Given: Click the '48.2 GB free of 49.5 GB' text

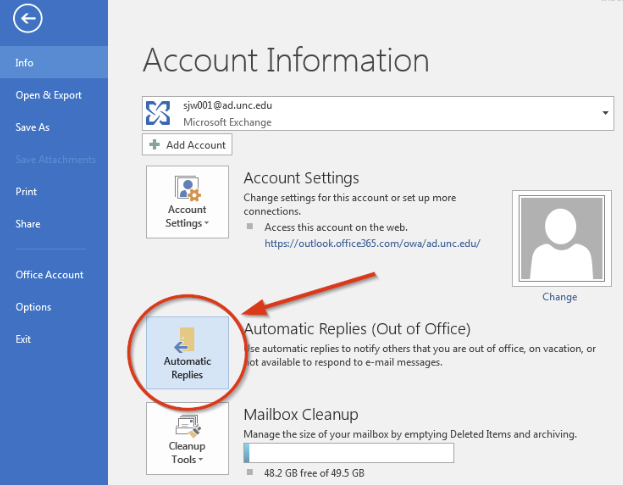Looking at the screenshot, I should (x=314, y=473).
